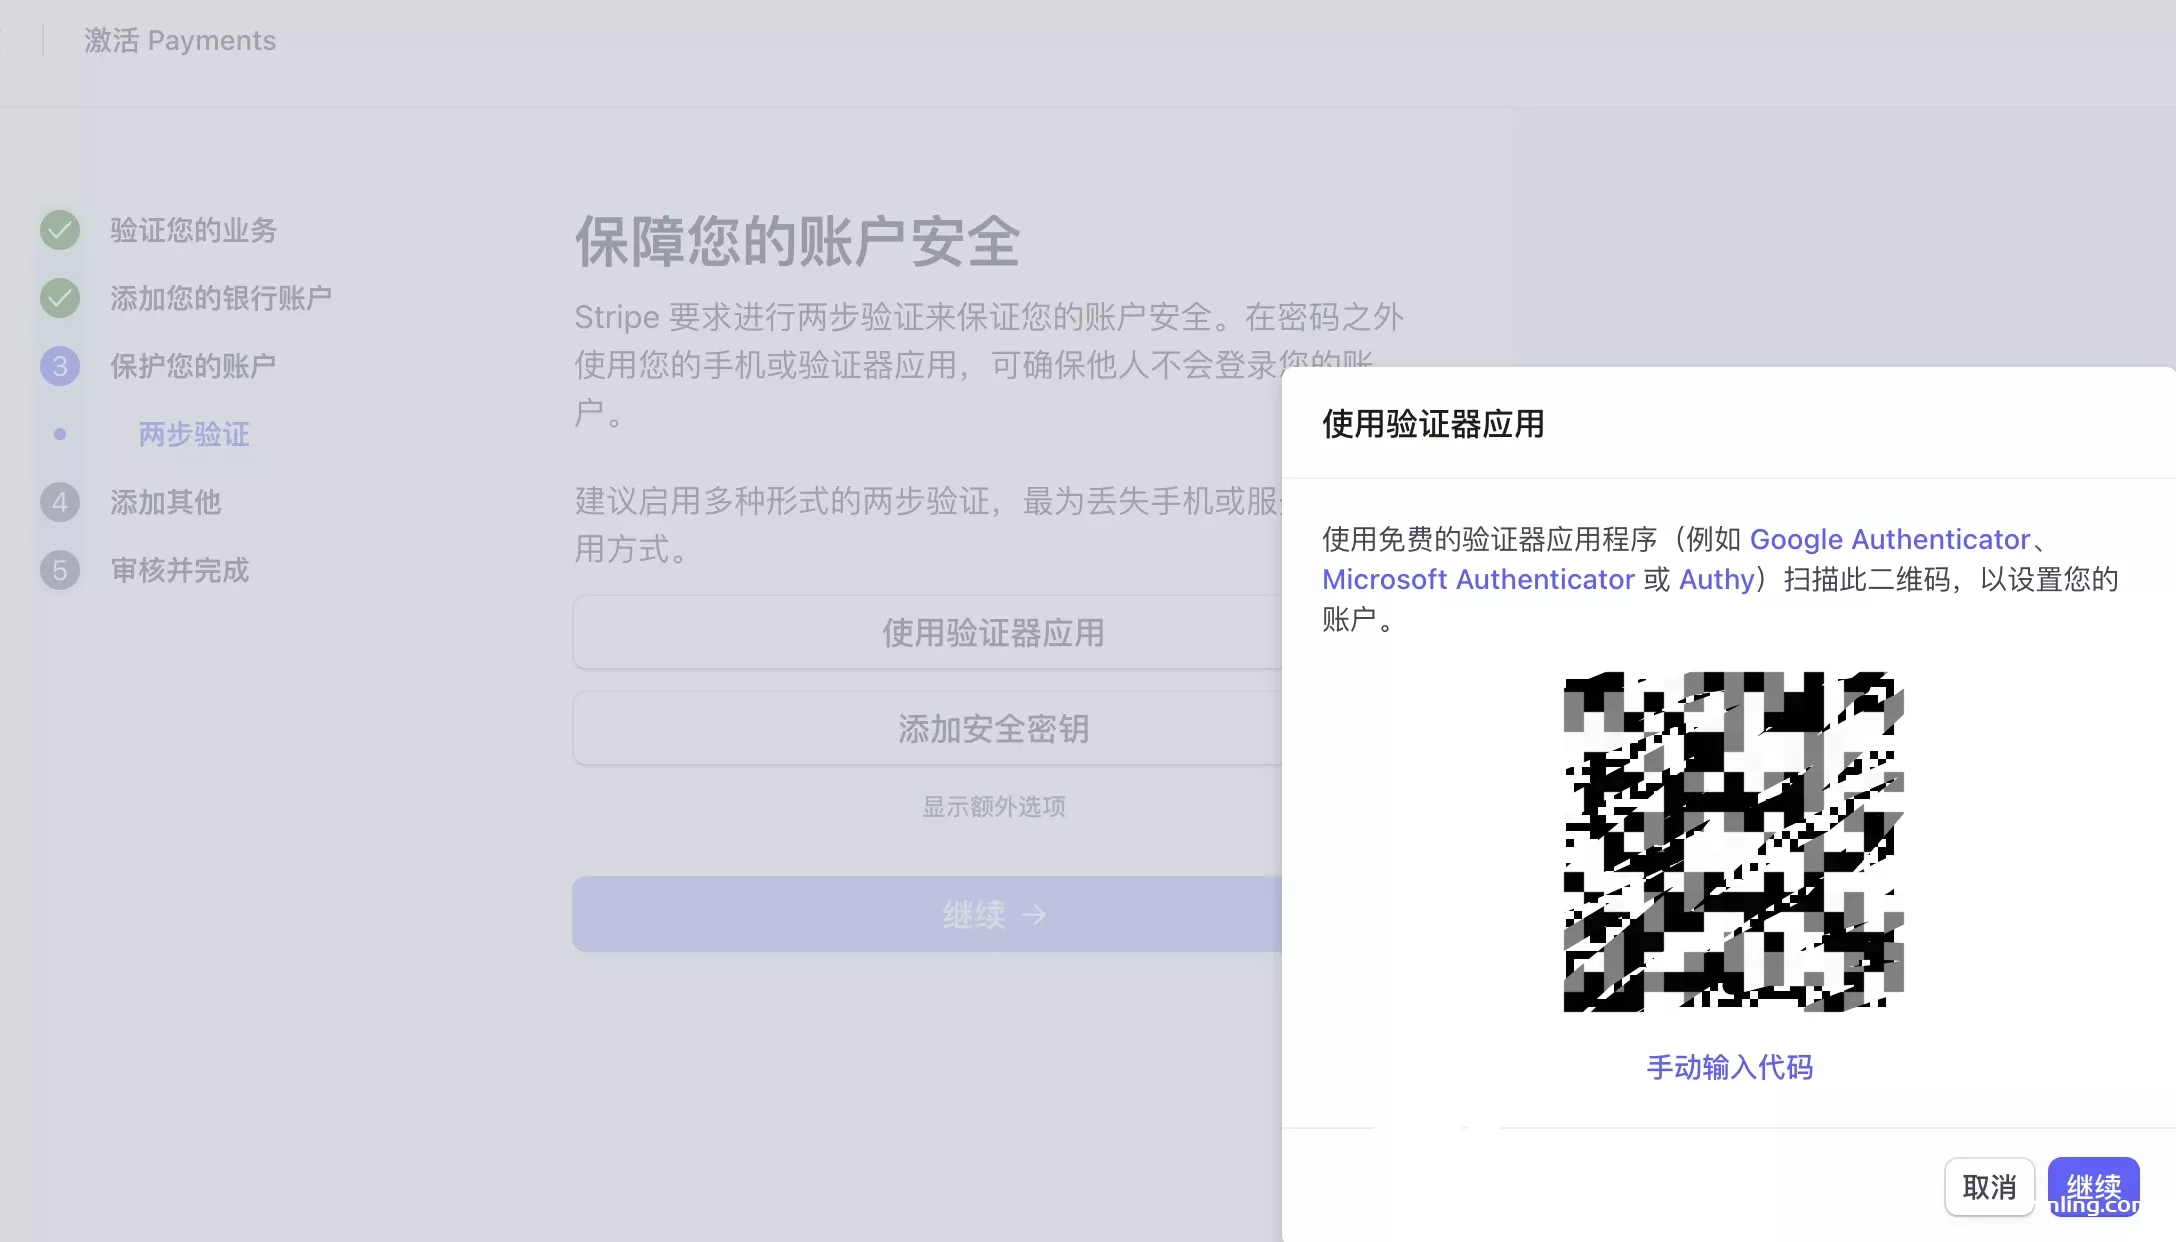
Task: Click the step 3 number badge
Action: [60, 366]
